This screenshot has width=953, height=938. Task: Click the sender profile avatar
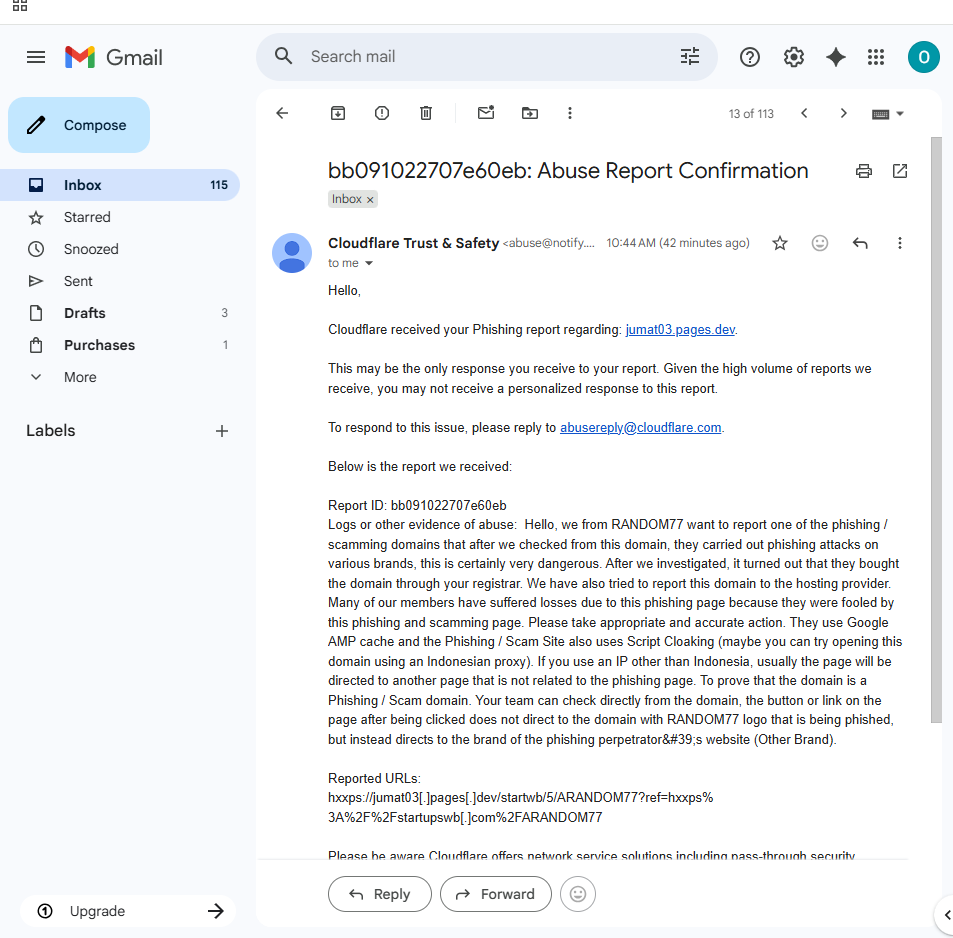tap(292, 253)
